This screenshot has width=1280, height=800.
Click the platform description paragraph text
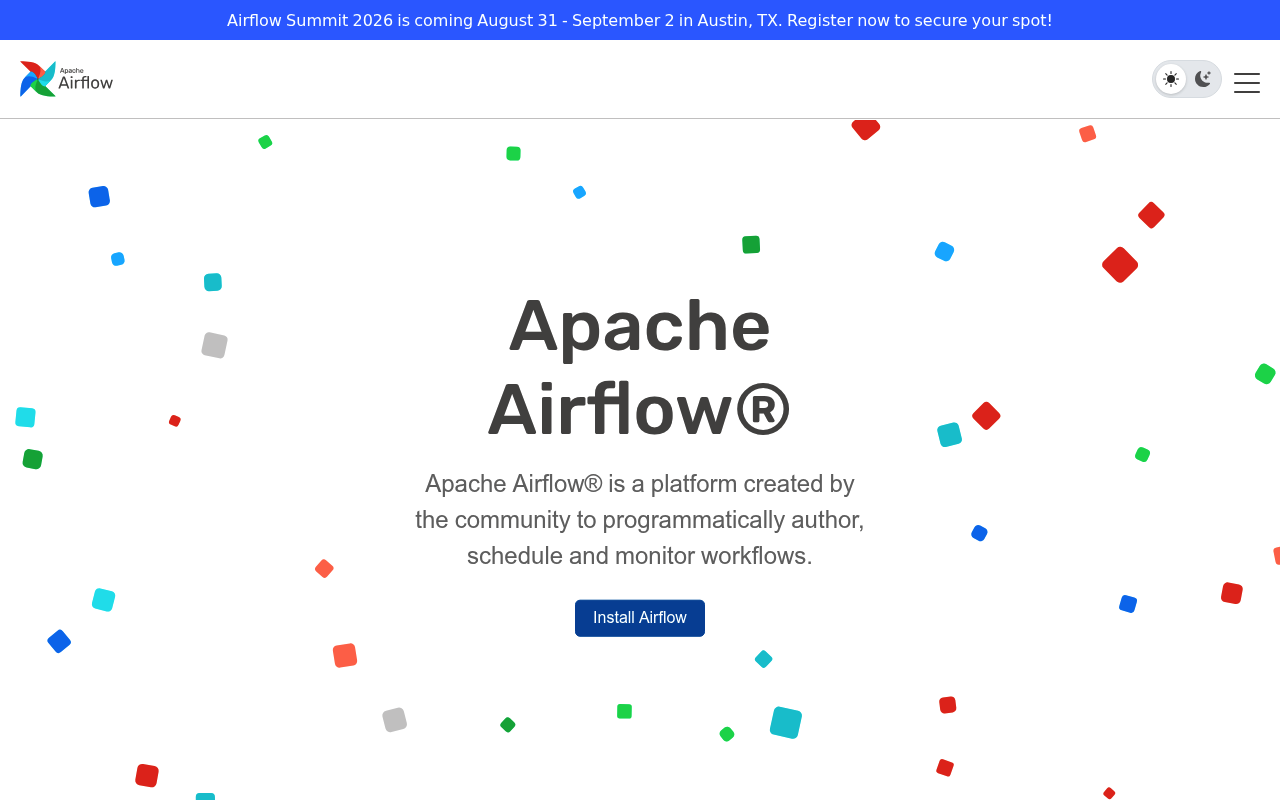(x=640, y=520)
